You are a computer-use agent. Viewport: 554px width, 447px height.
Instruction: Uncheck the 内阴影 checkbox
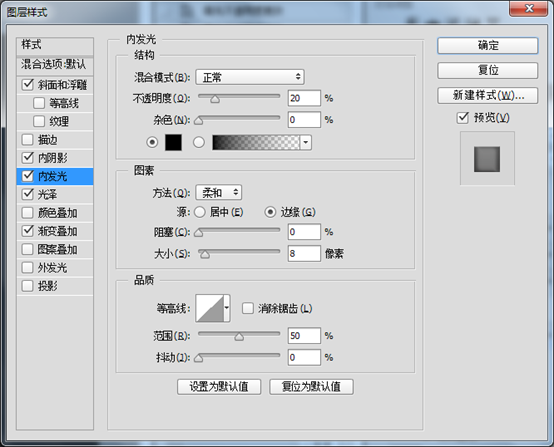(28, 158)
